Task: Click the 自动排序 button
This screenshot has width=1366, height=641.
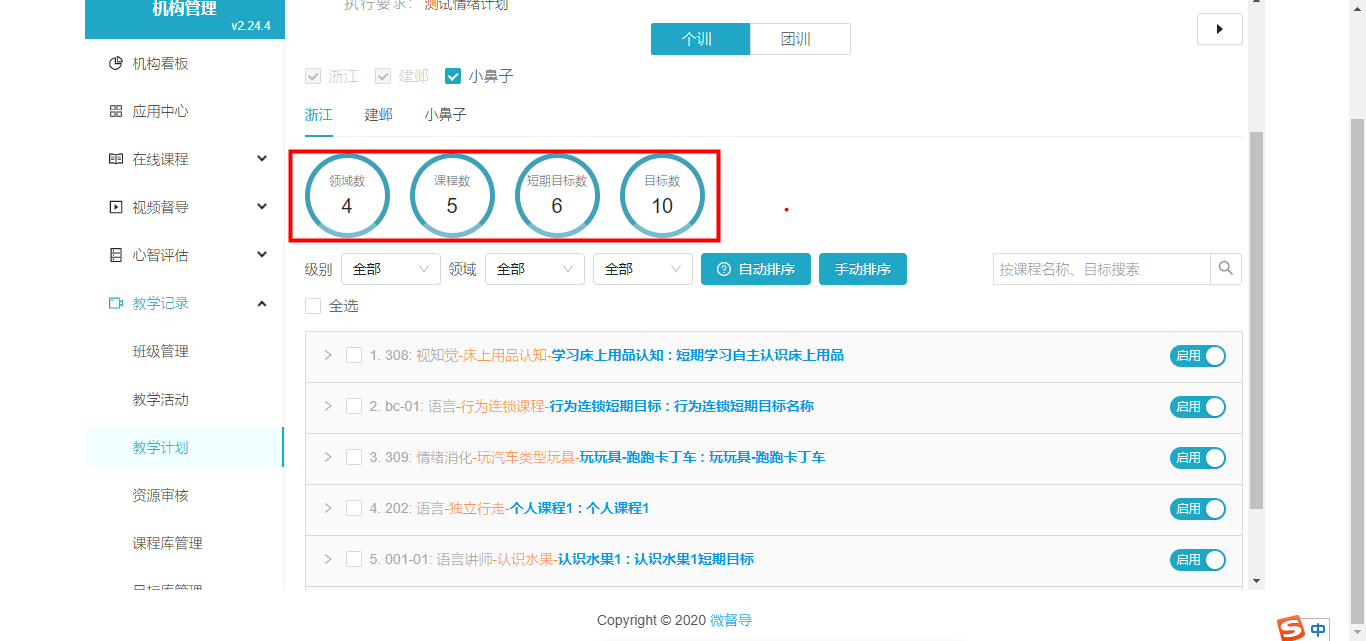Action: [756, 269]
